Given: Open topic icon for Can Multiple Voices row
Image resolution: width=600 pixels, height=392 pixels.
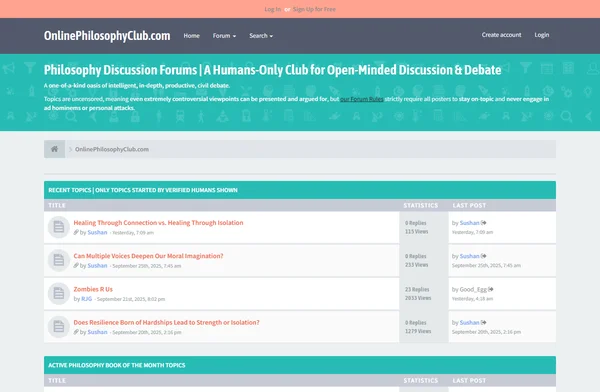Looking at the screenshot, I should pyautogui.click(x=59, y=261).
